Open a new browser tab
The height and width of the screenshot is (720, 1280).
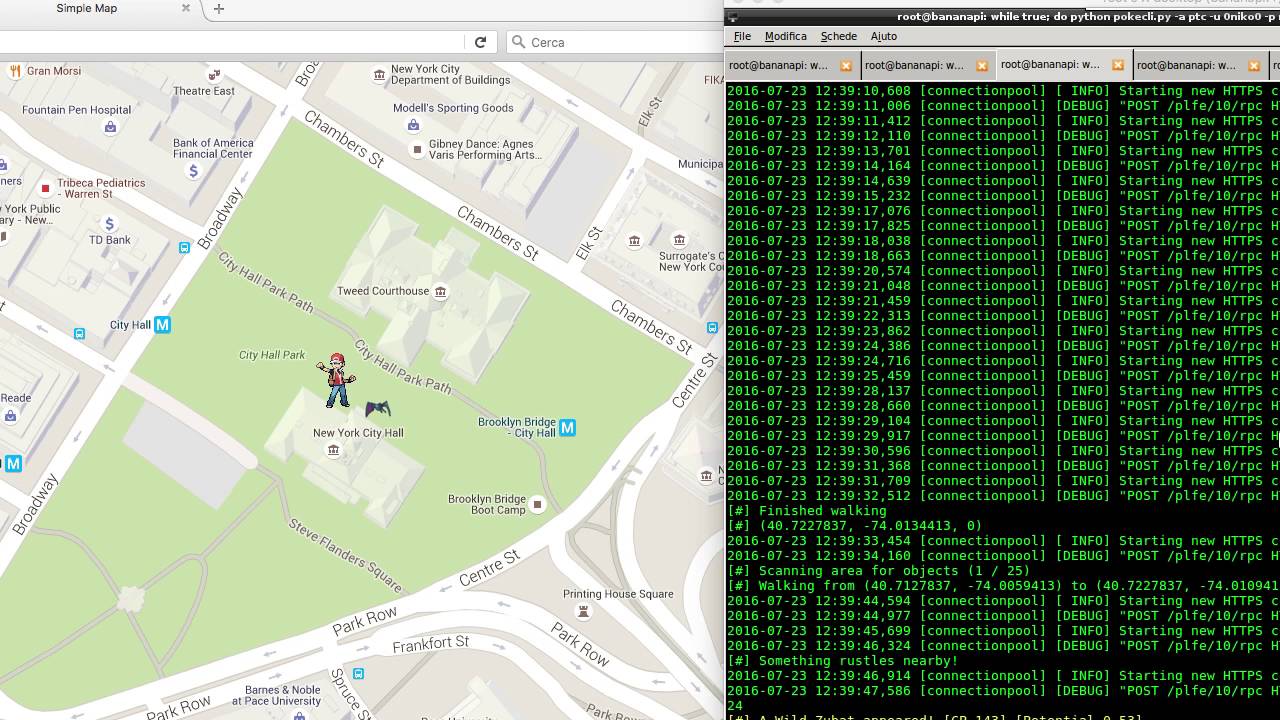219,8
